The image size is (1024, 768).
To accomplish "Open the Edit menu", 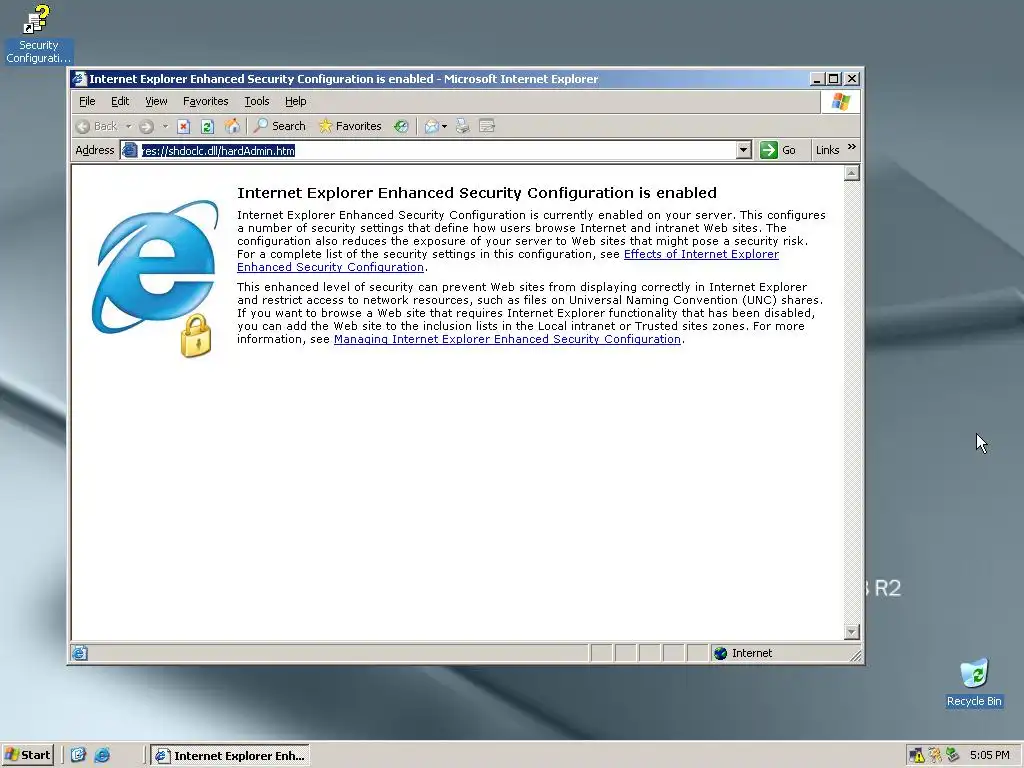I will coord(120,101).
